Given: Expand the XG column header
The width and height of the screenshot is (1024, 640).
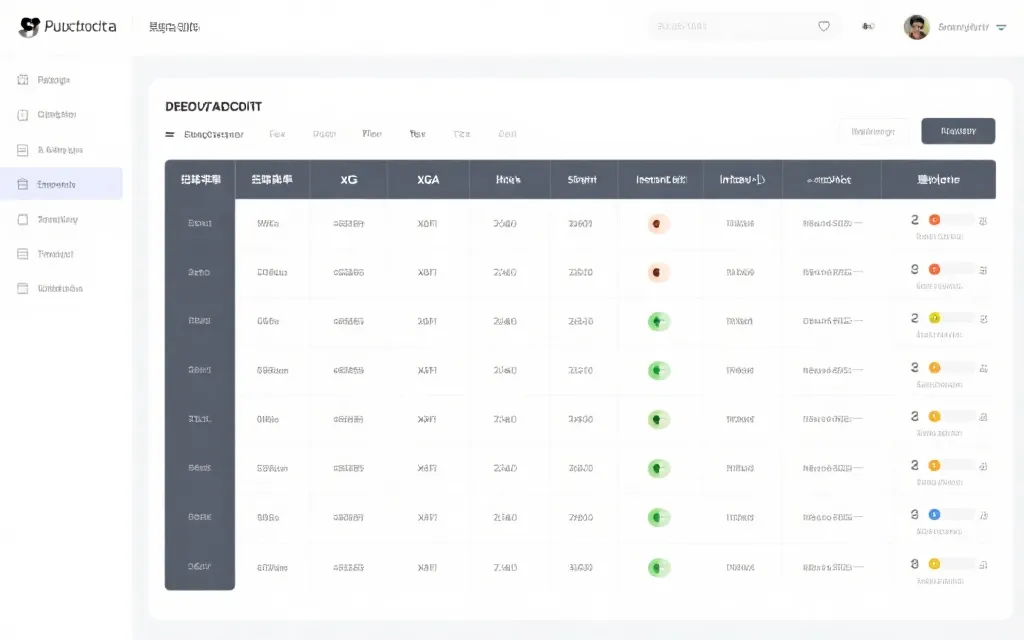Looking at the screenshot, I should click(348, 180).
